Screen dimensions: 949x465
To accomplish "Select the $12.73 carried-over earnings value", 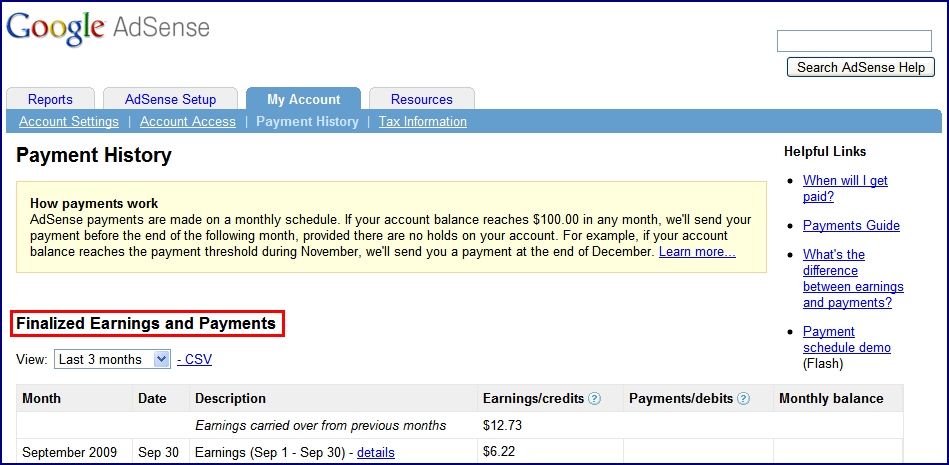I will 502,426.
